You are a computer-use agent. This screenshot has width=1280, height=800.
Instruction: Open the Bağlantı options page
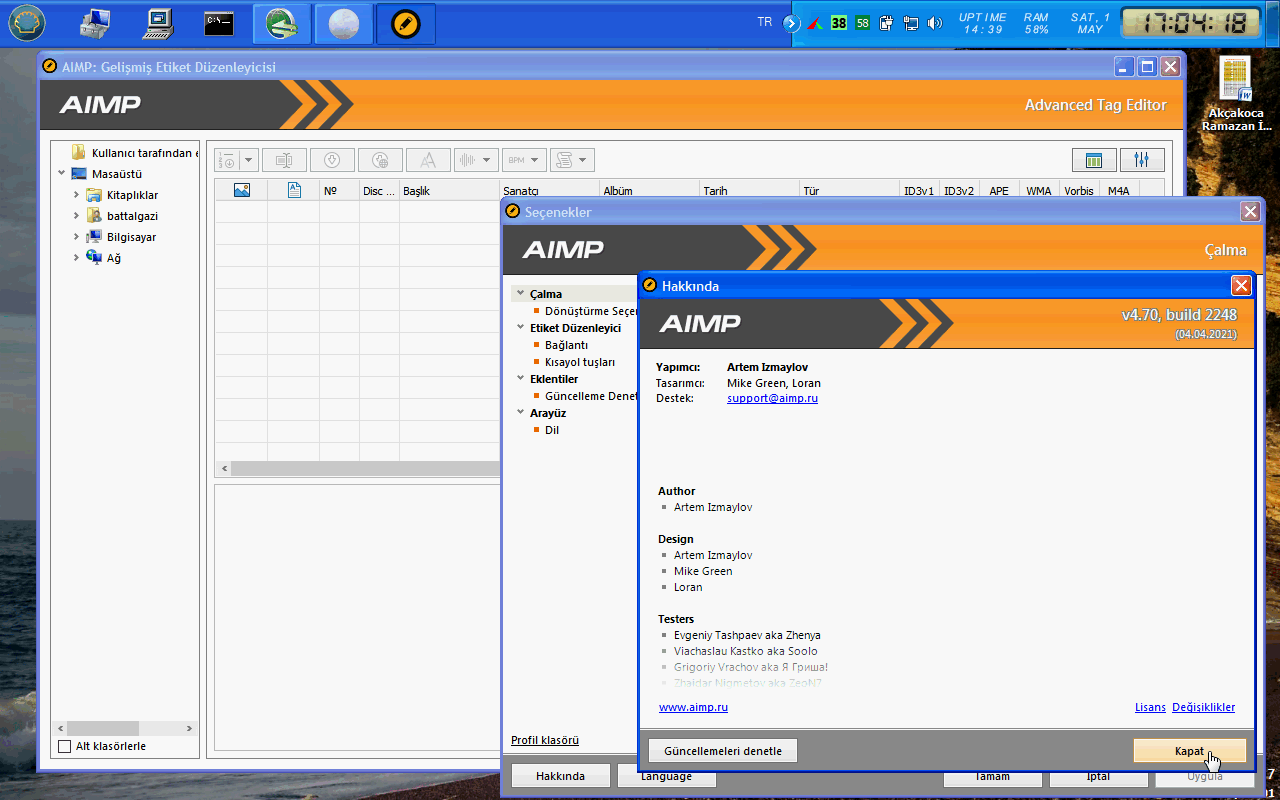(566, 345)
